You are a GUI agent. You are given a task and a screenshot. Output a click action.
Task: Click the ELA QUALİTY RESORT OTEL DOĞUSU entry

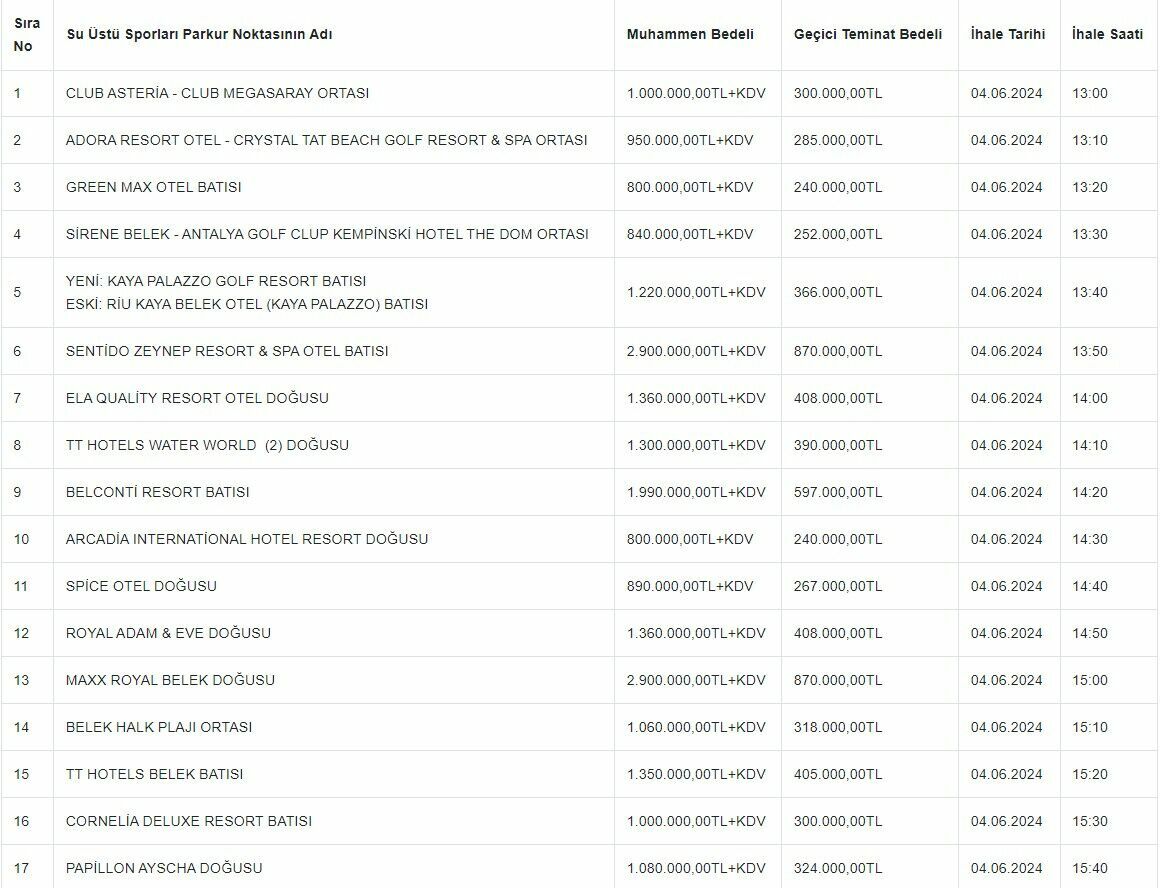click(197, 398)
